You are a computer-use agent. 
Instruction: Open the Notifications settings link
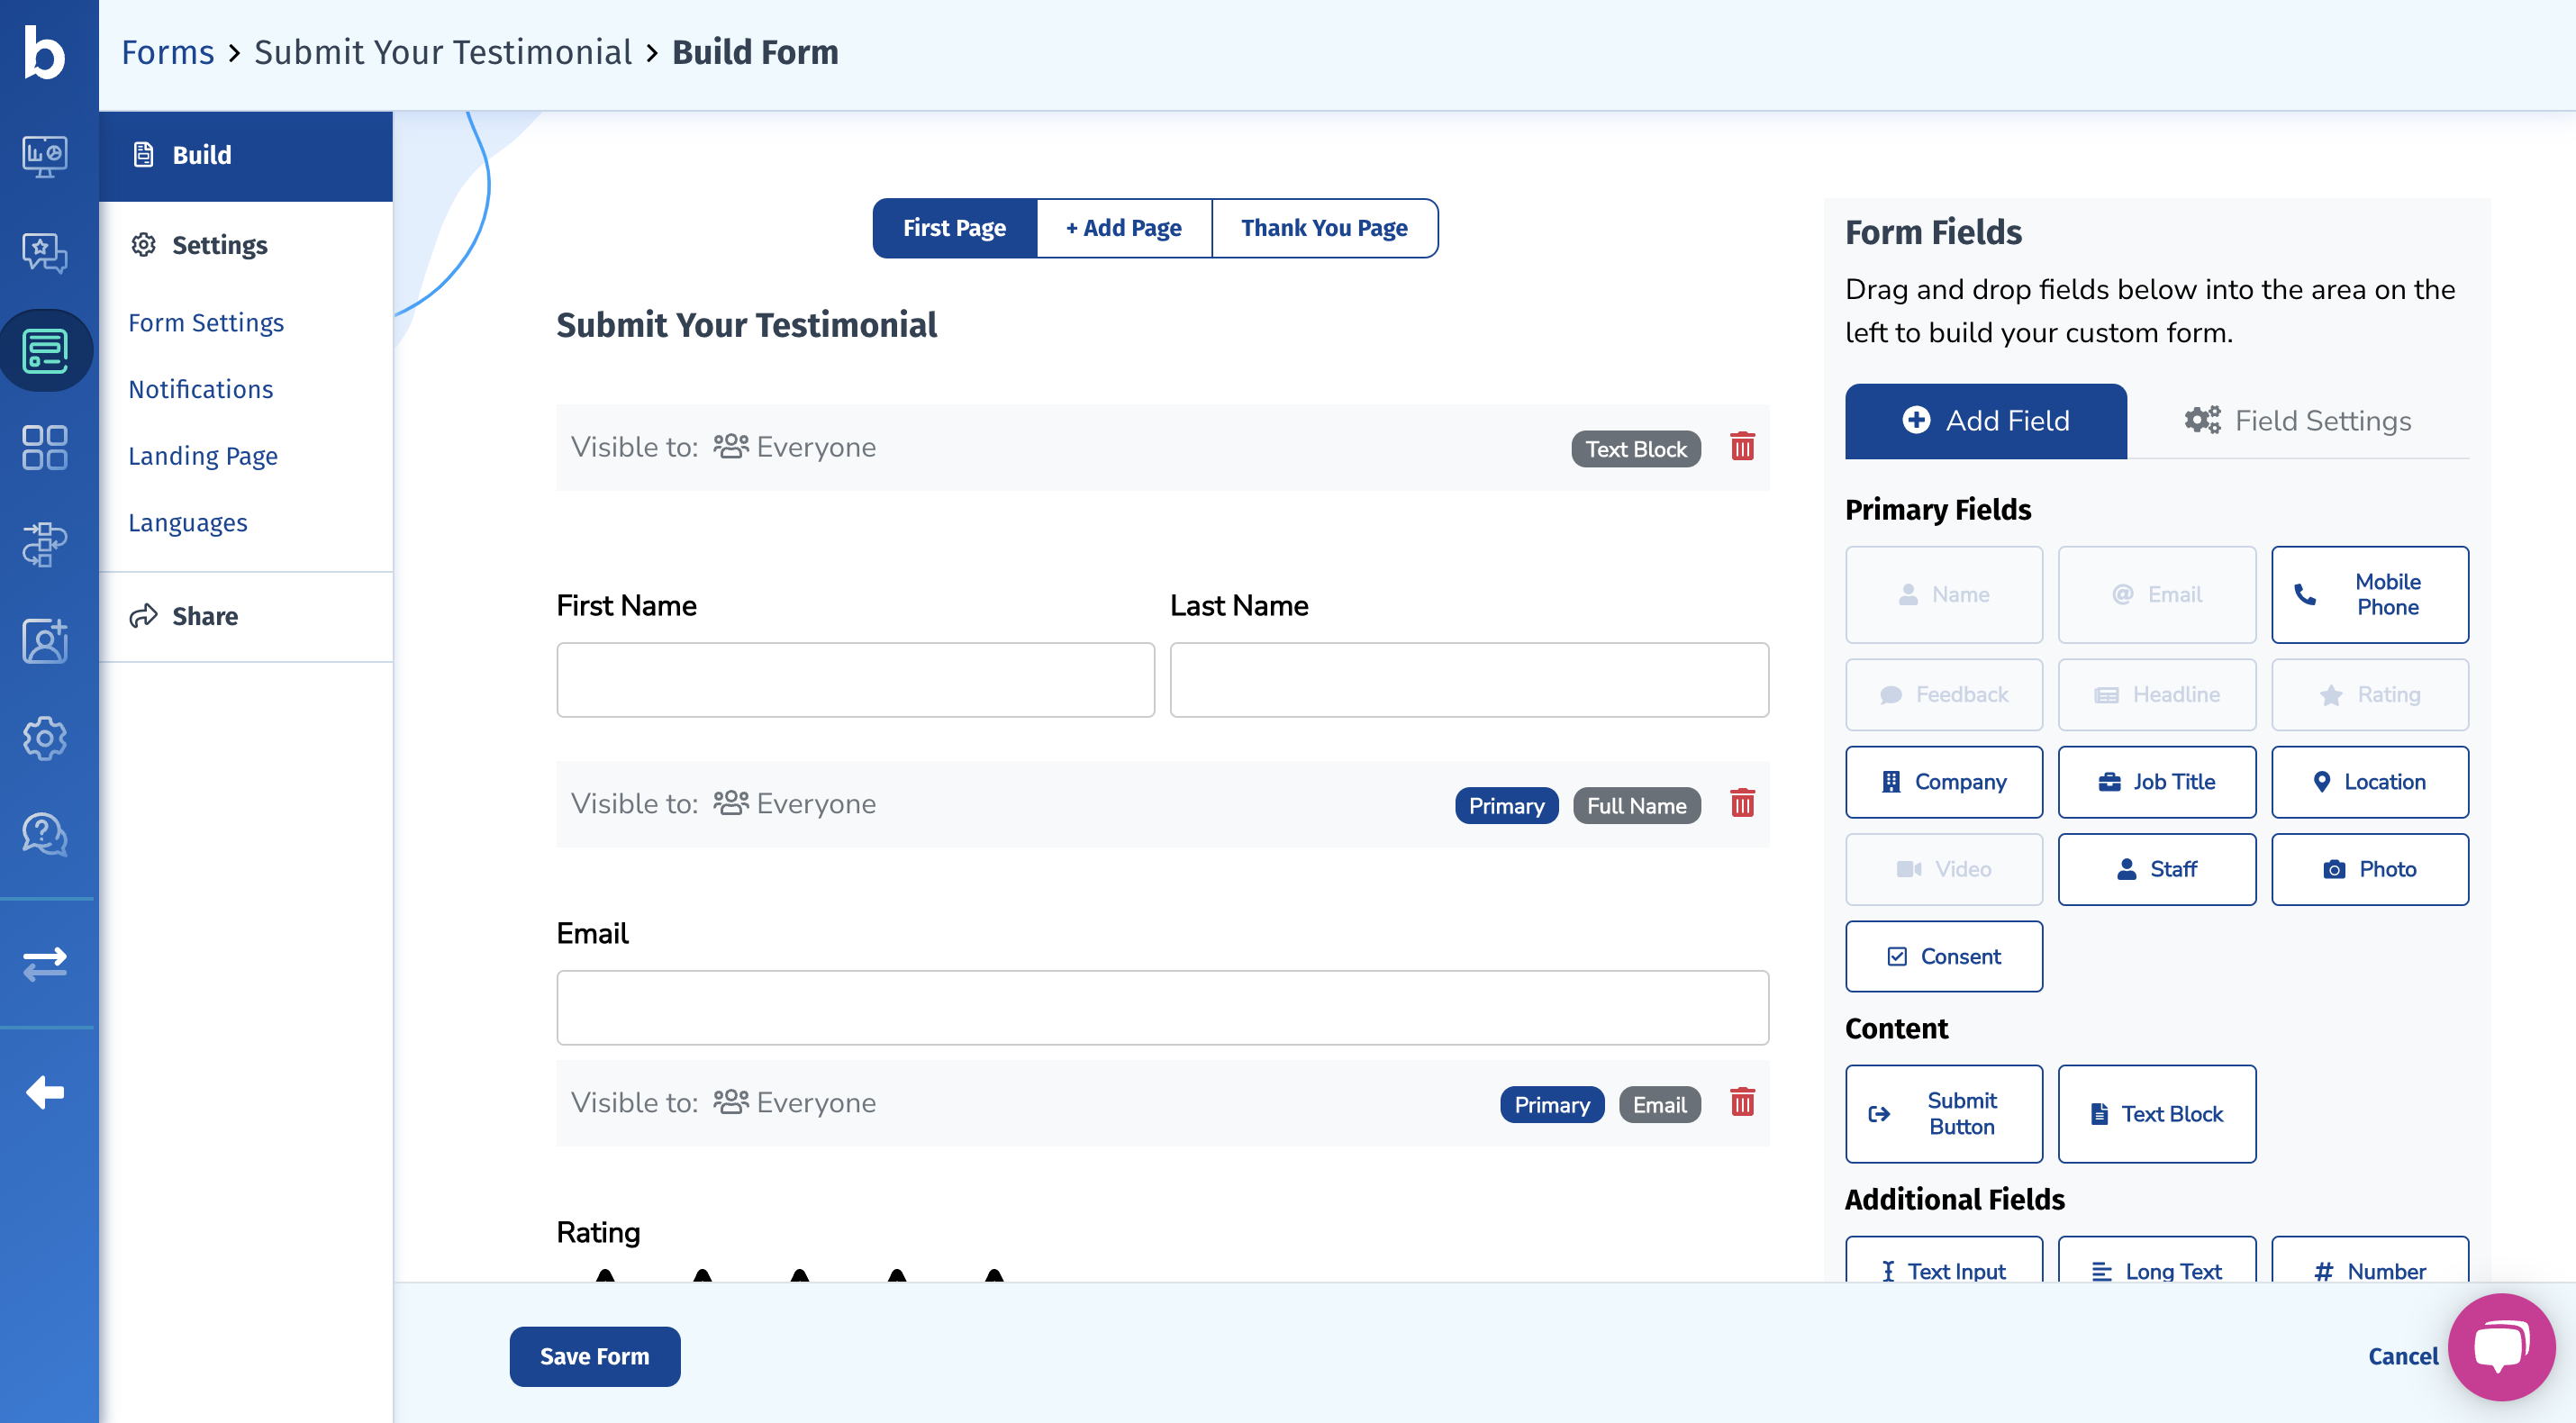(200, 389)
